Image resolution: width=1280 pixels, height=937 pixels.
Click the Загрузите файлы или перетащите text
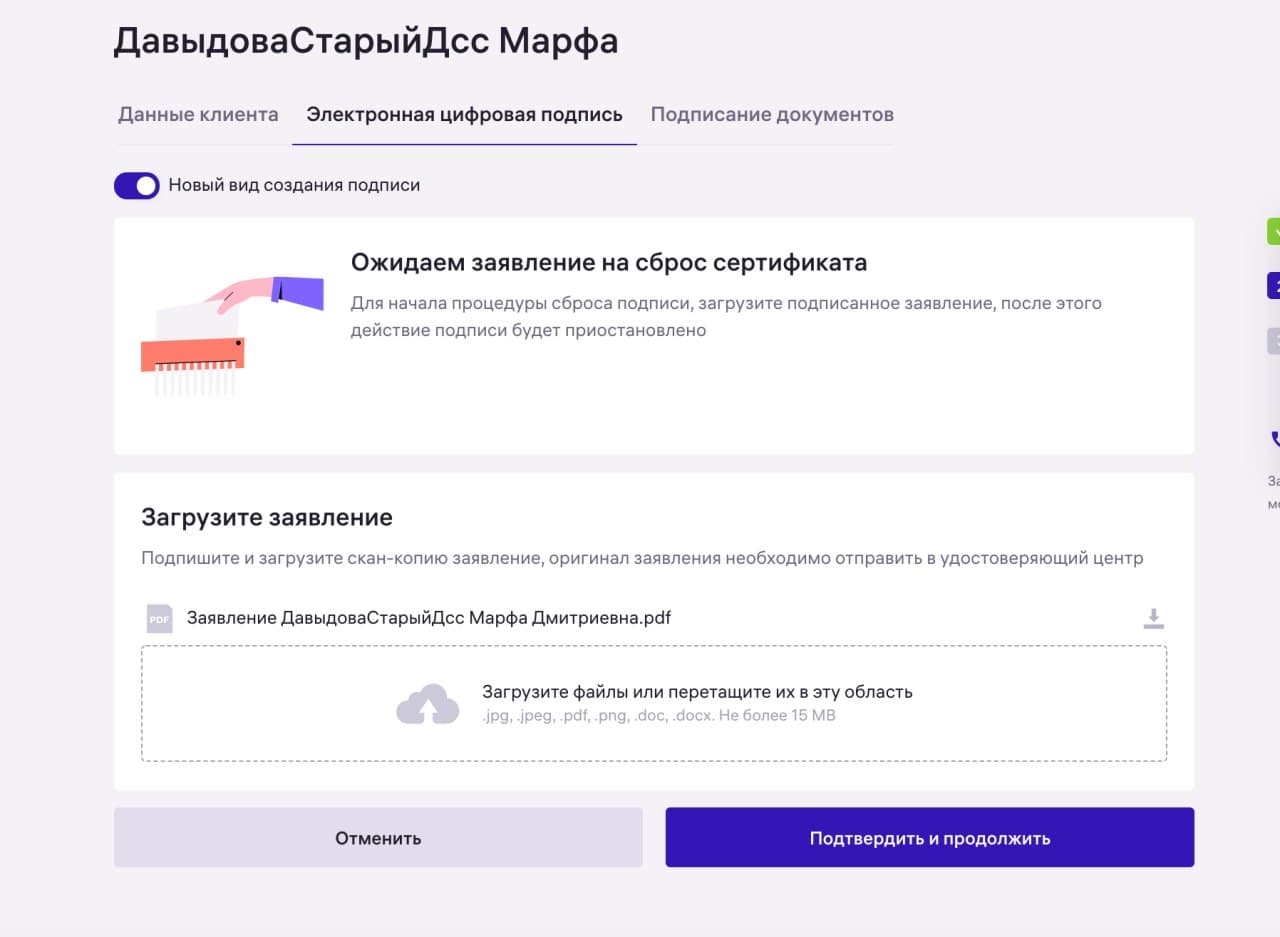[698, 691]
